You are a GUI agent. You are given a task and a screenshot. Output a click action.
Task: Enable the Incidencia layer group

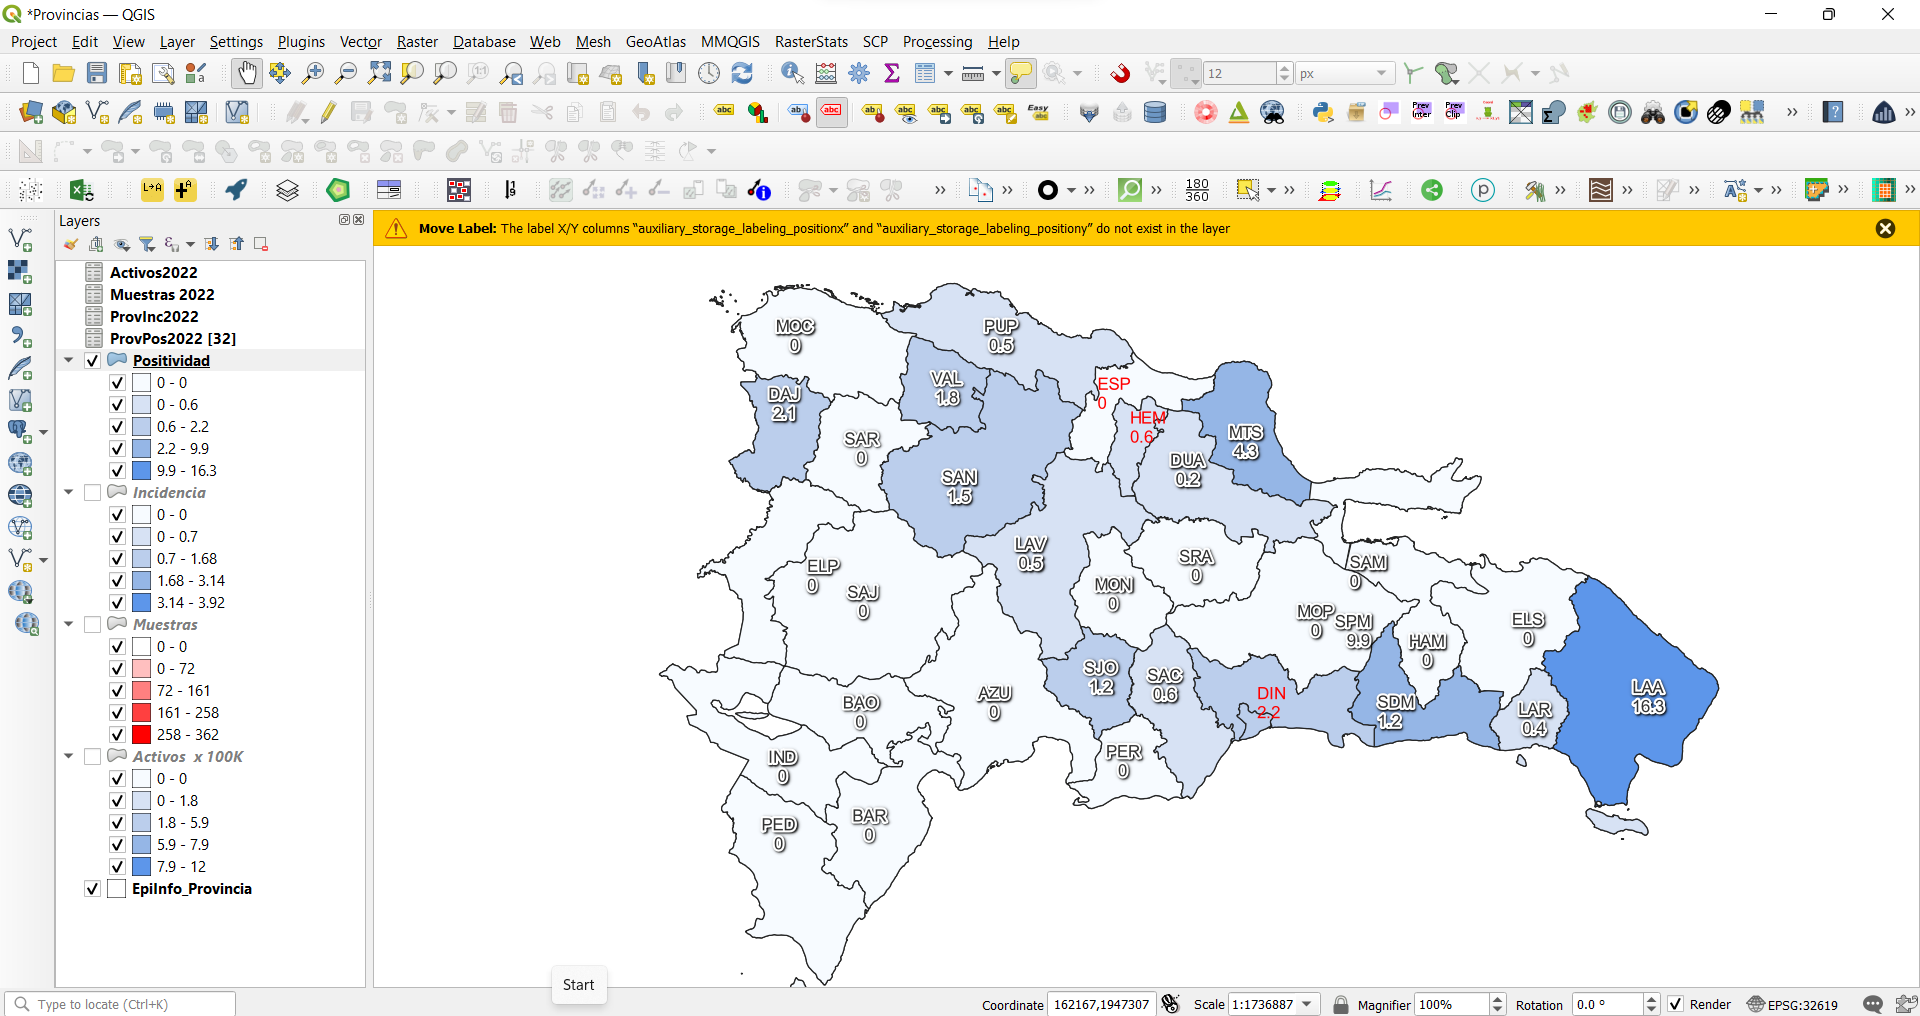tap(92, 492)
